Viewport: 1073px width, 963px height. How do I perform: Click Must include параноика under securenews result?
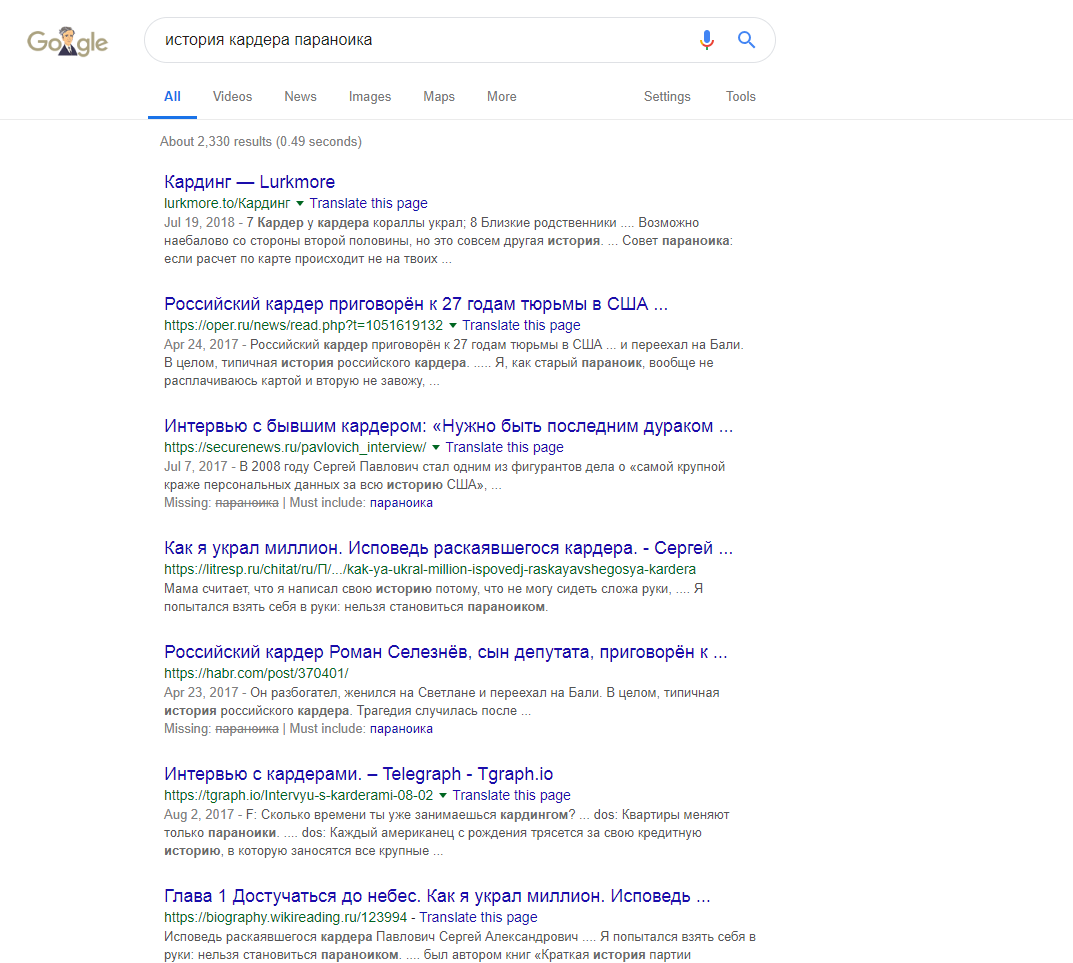[401, 503]
